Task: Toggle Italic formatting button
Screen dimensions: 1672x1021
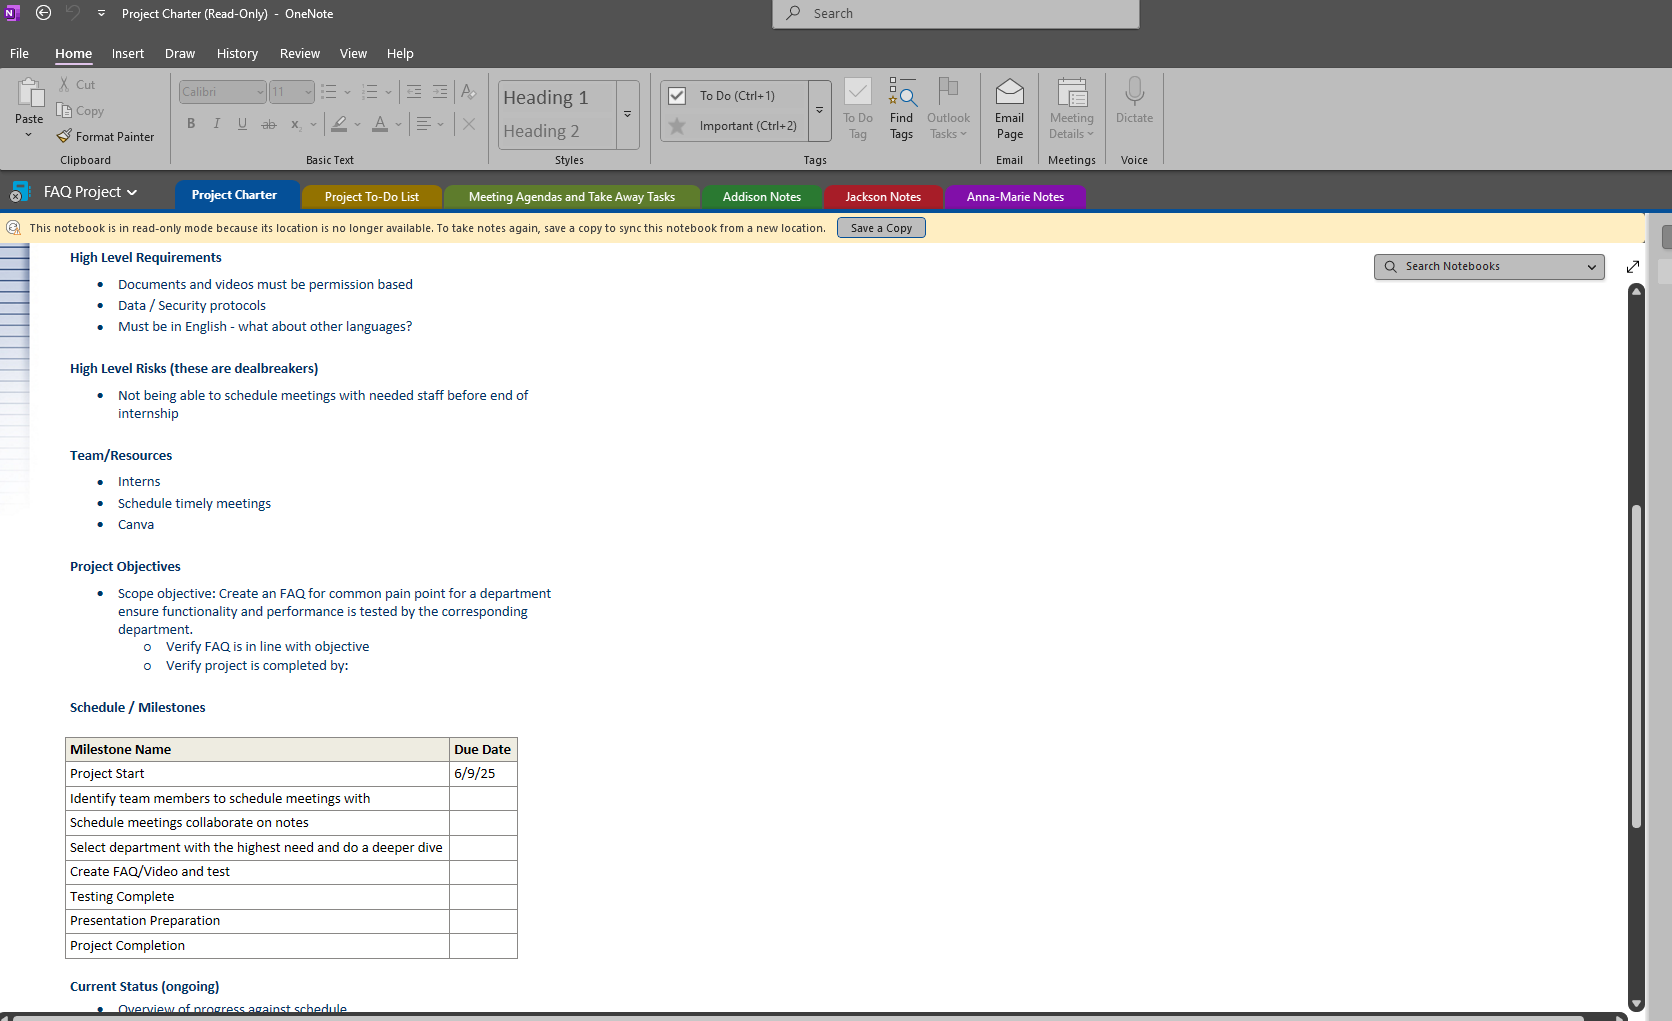Action: point(216,124)
